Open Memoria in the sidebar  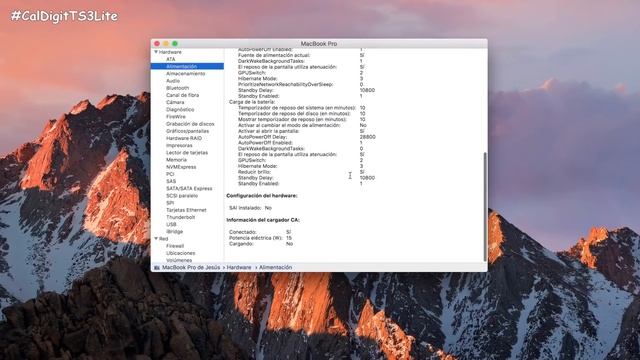coord(176,160)
